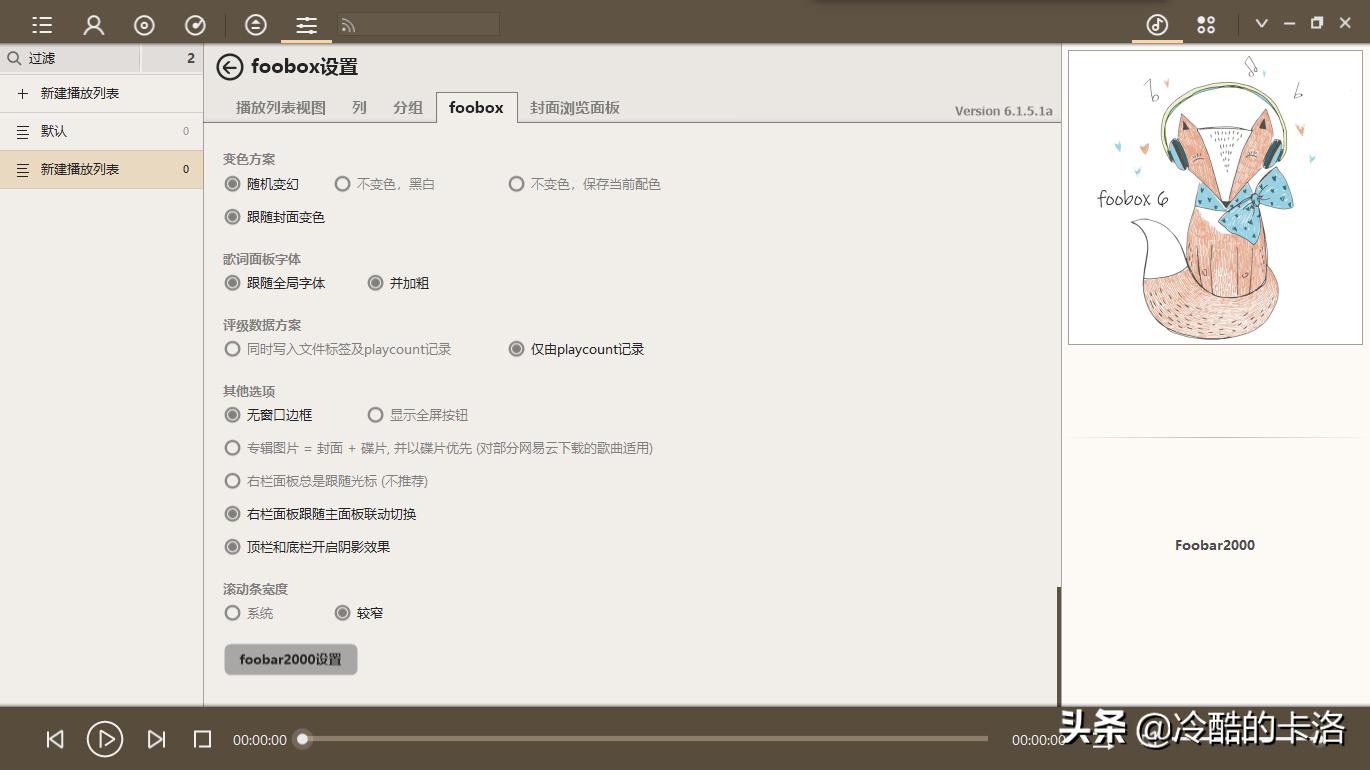Click the music note icon at top right
Screen dimensions: 1370x770
point(1156,24)
